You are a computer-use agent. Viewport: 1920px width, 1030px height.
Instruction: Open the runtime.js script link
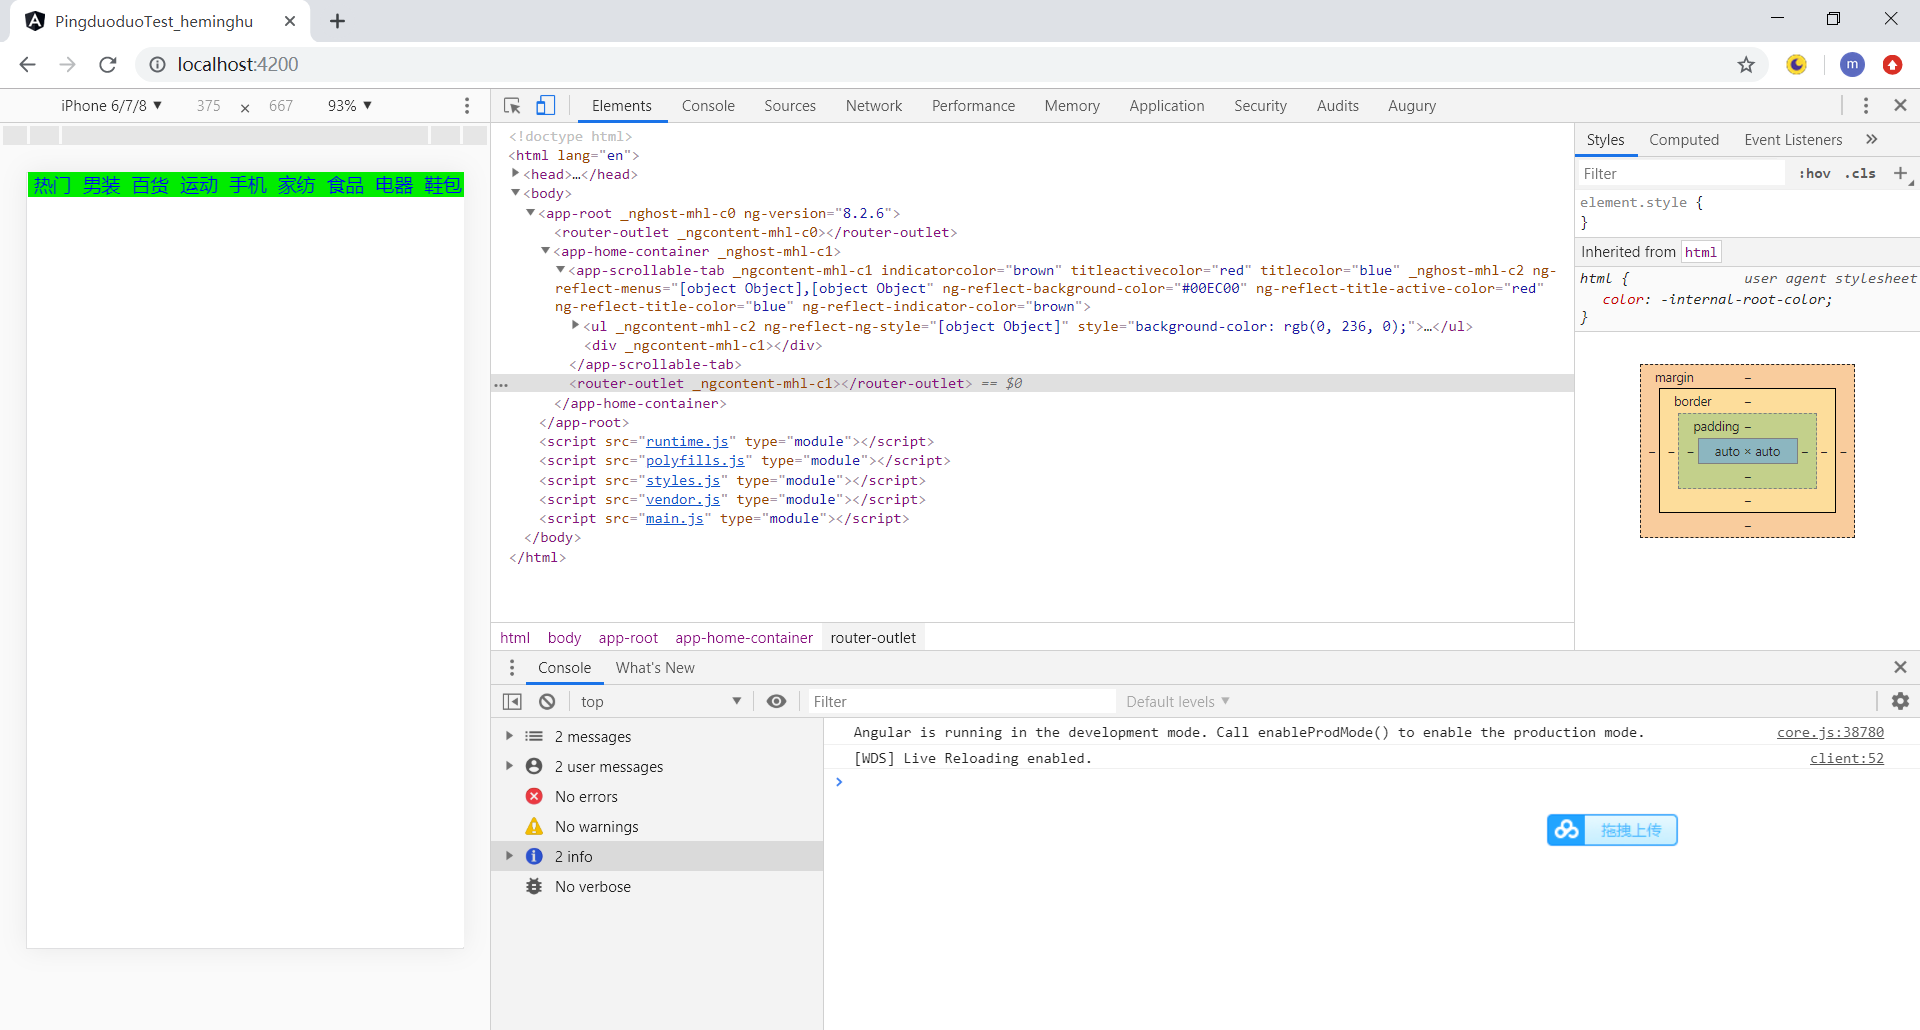tap(687, 442)
